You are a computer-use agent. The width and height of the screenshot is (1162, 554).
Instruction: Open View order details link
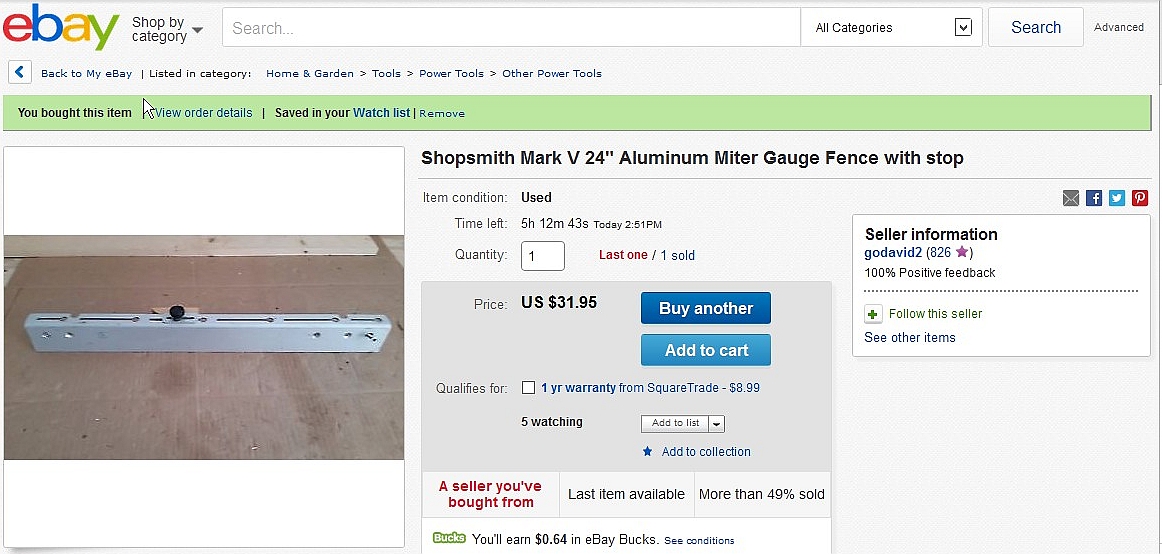click(204, 113)
